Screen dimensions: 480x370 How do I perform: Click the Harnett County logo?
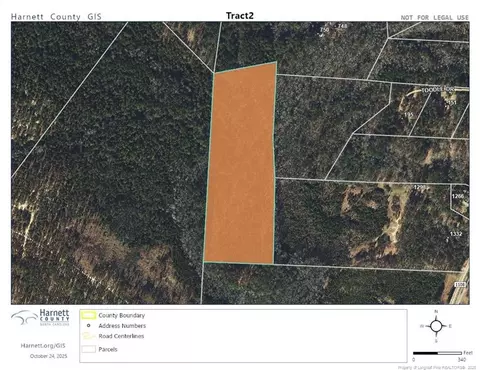(40, 317)
